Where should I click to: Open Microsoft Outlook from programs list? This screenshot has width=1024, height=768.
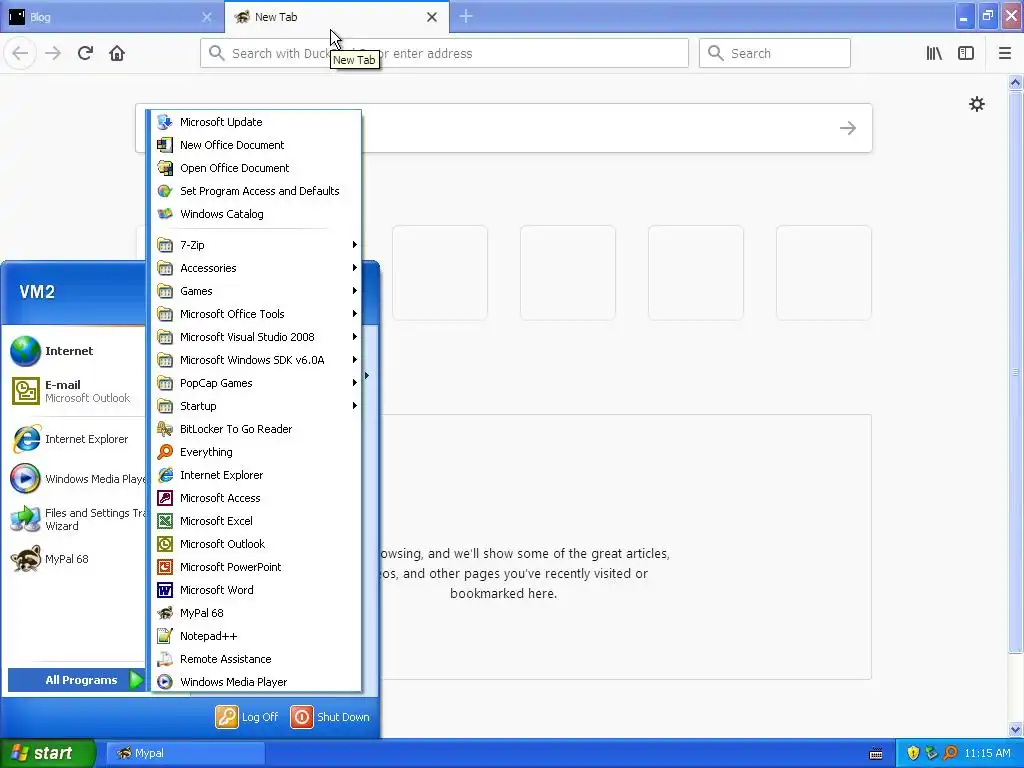pyautogui.click(x=254, y=544)
